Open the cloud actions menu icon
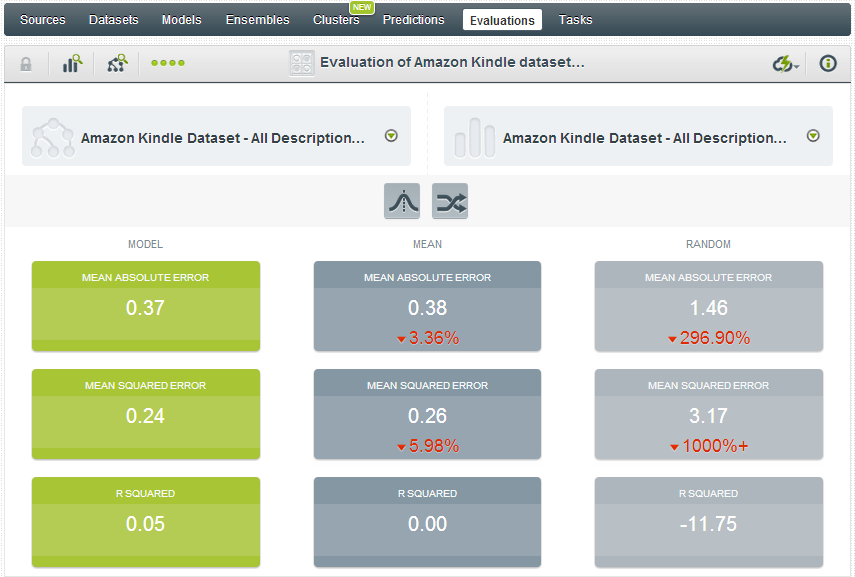 point(785,64)
